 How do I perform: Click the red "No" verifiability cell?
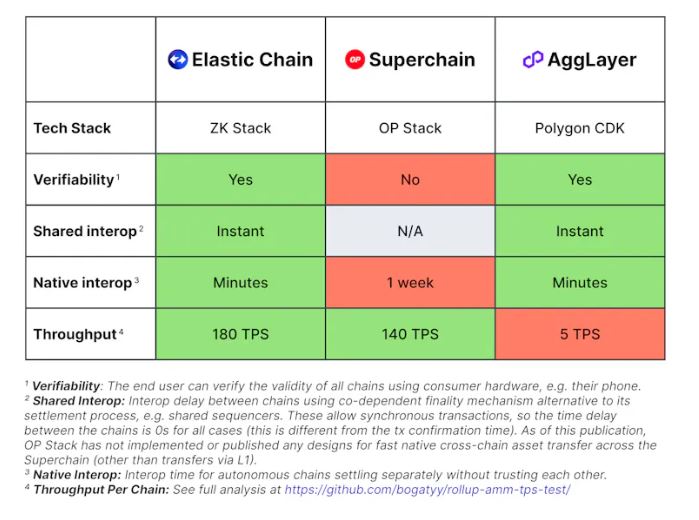pyautogui.click(x=410, y=180)
